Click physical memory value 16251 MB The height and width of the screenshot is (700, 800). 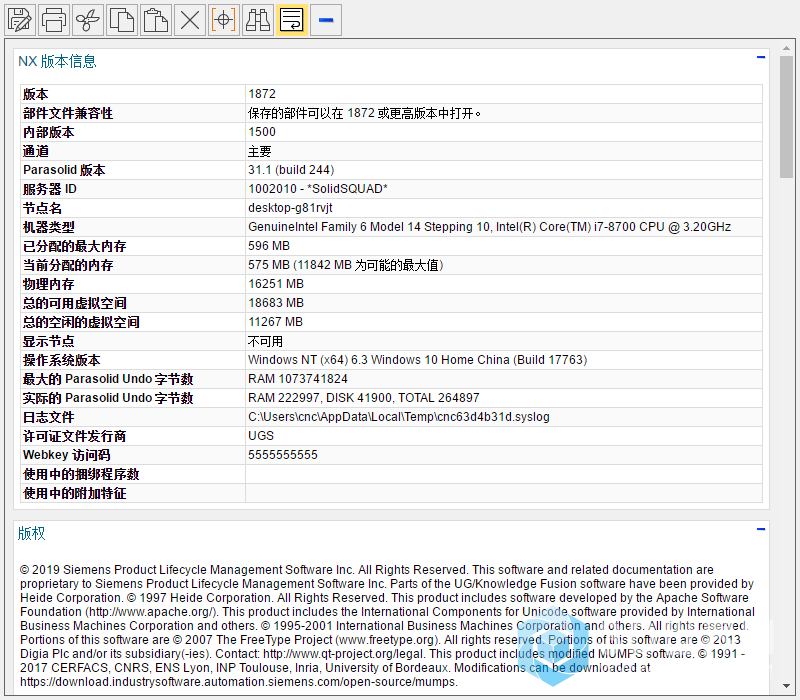276,284
